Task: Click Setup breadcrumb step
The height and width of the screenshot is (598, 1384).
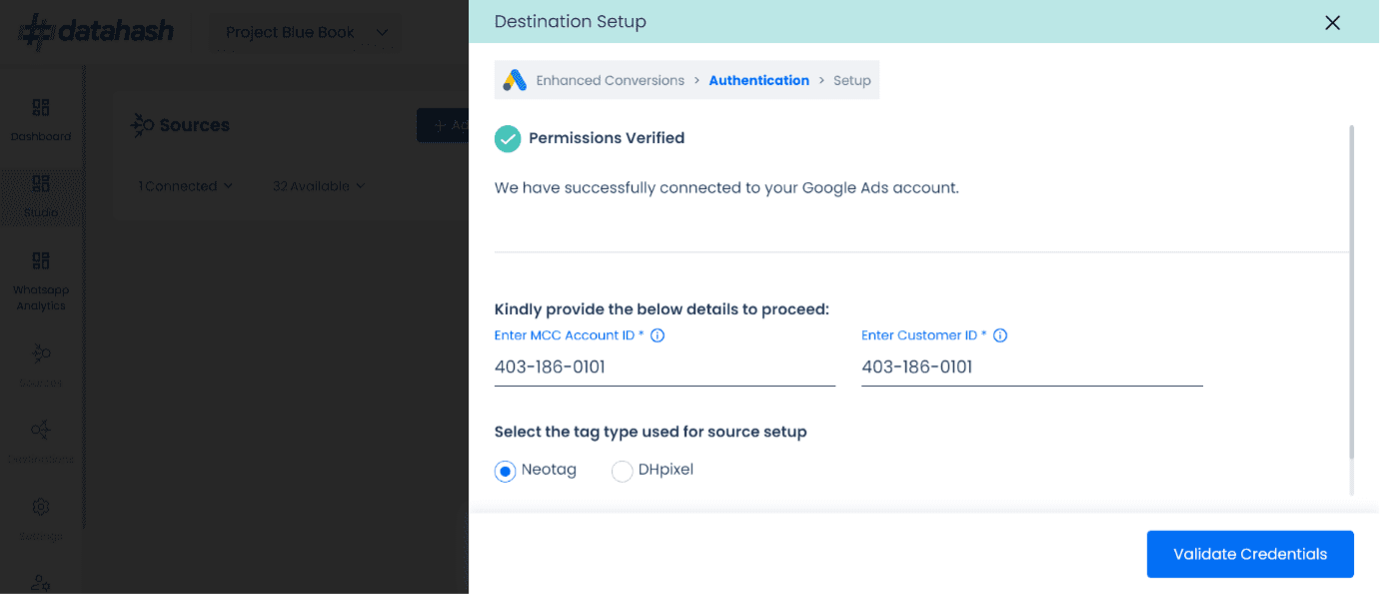Action: coord(852,81)
